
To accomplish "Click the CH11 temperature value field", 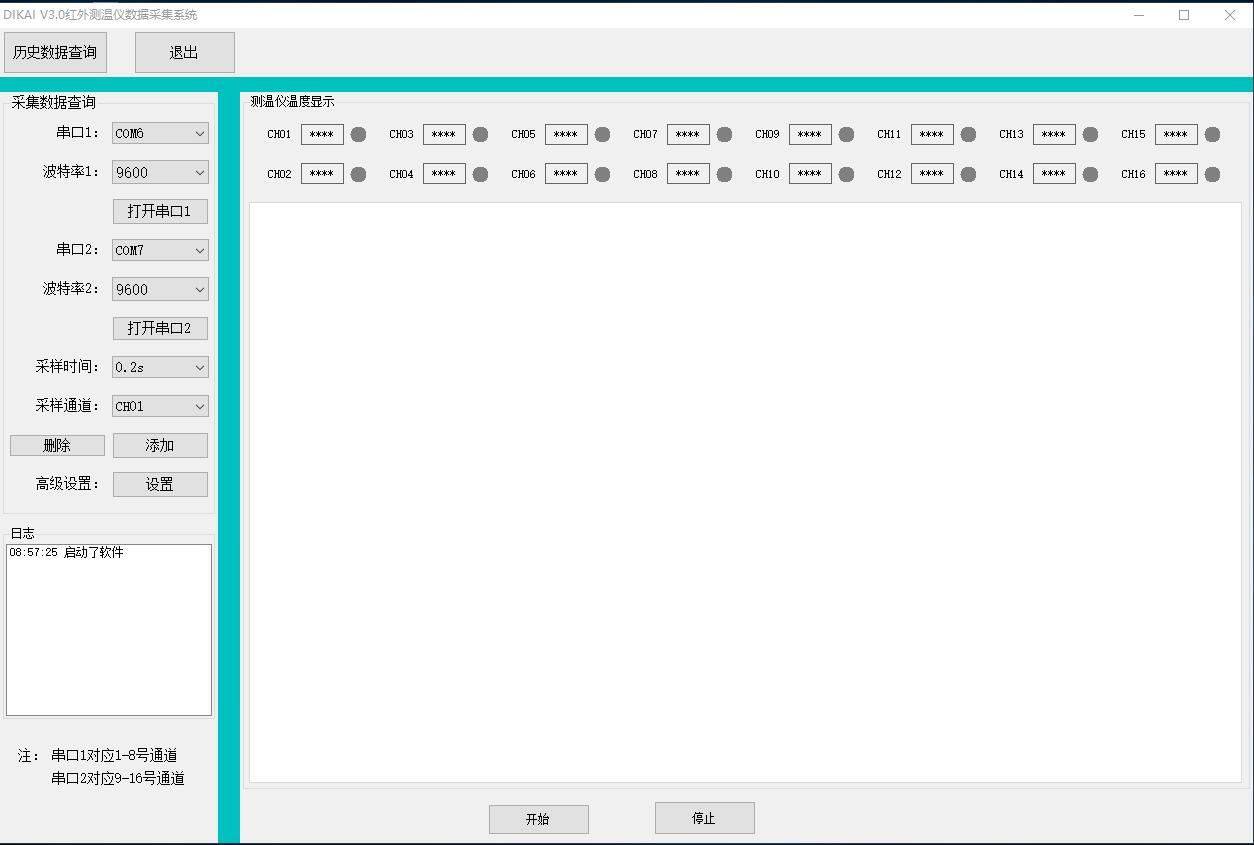I will (x=932, y=134).
